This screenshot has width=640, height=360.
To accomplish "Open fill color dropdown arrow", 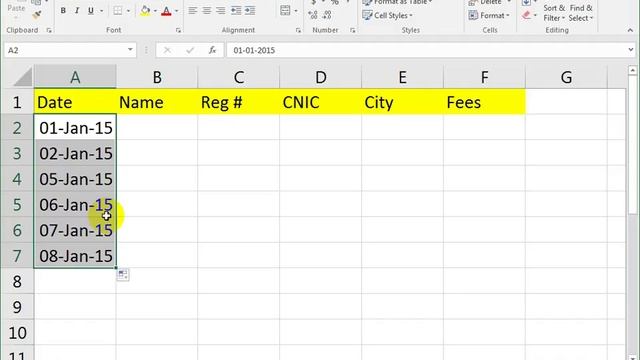I will [x=155, y=11].
